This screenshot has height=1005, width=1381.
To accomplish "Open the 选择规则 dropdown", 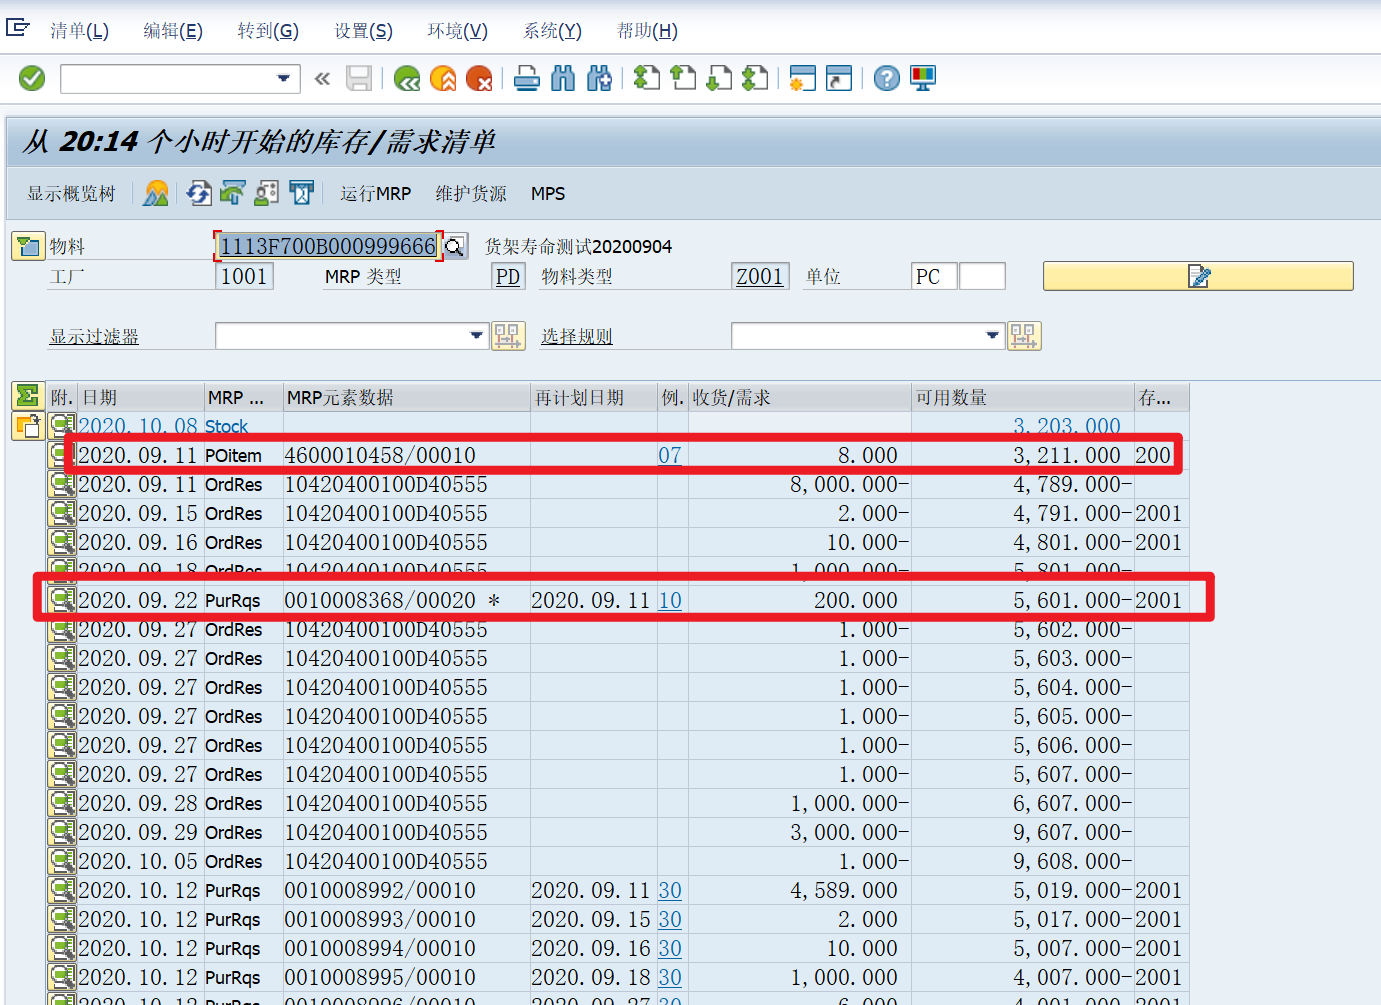I will click(x=992, y=335).
